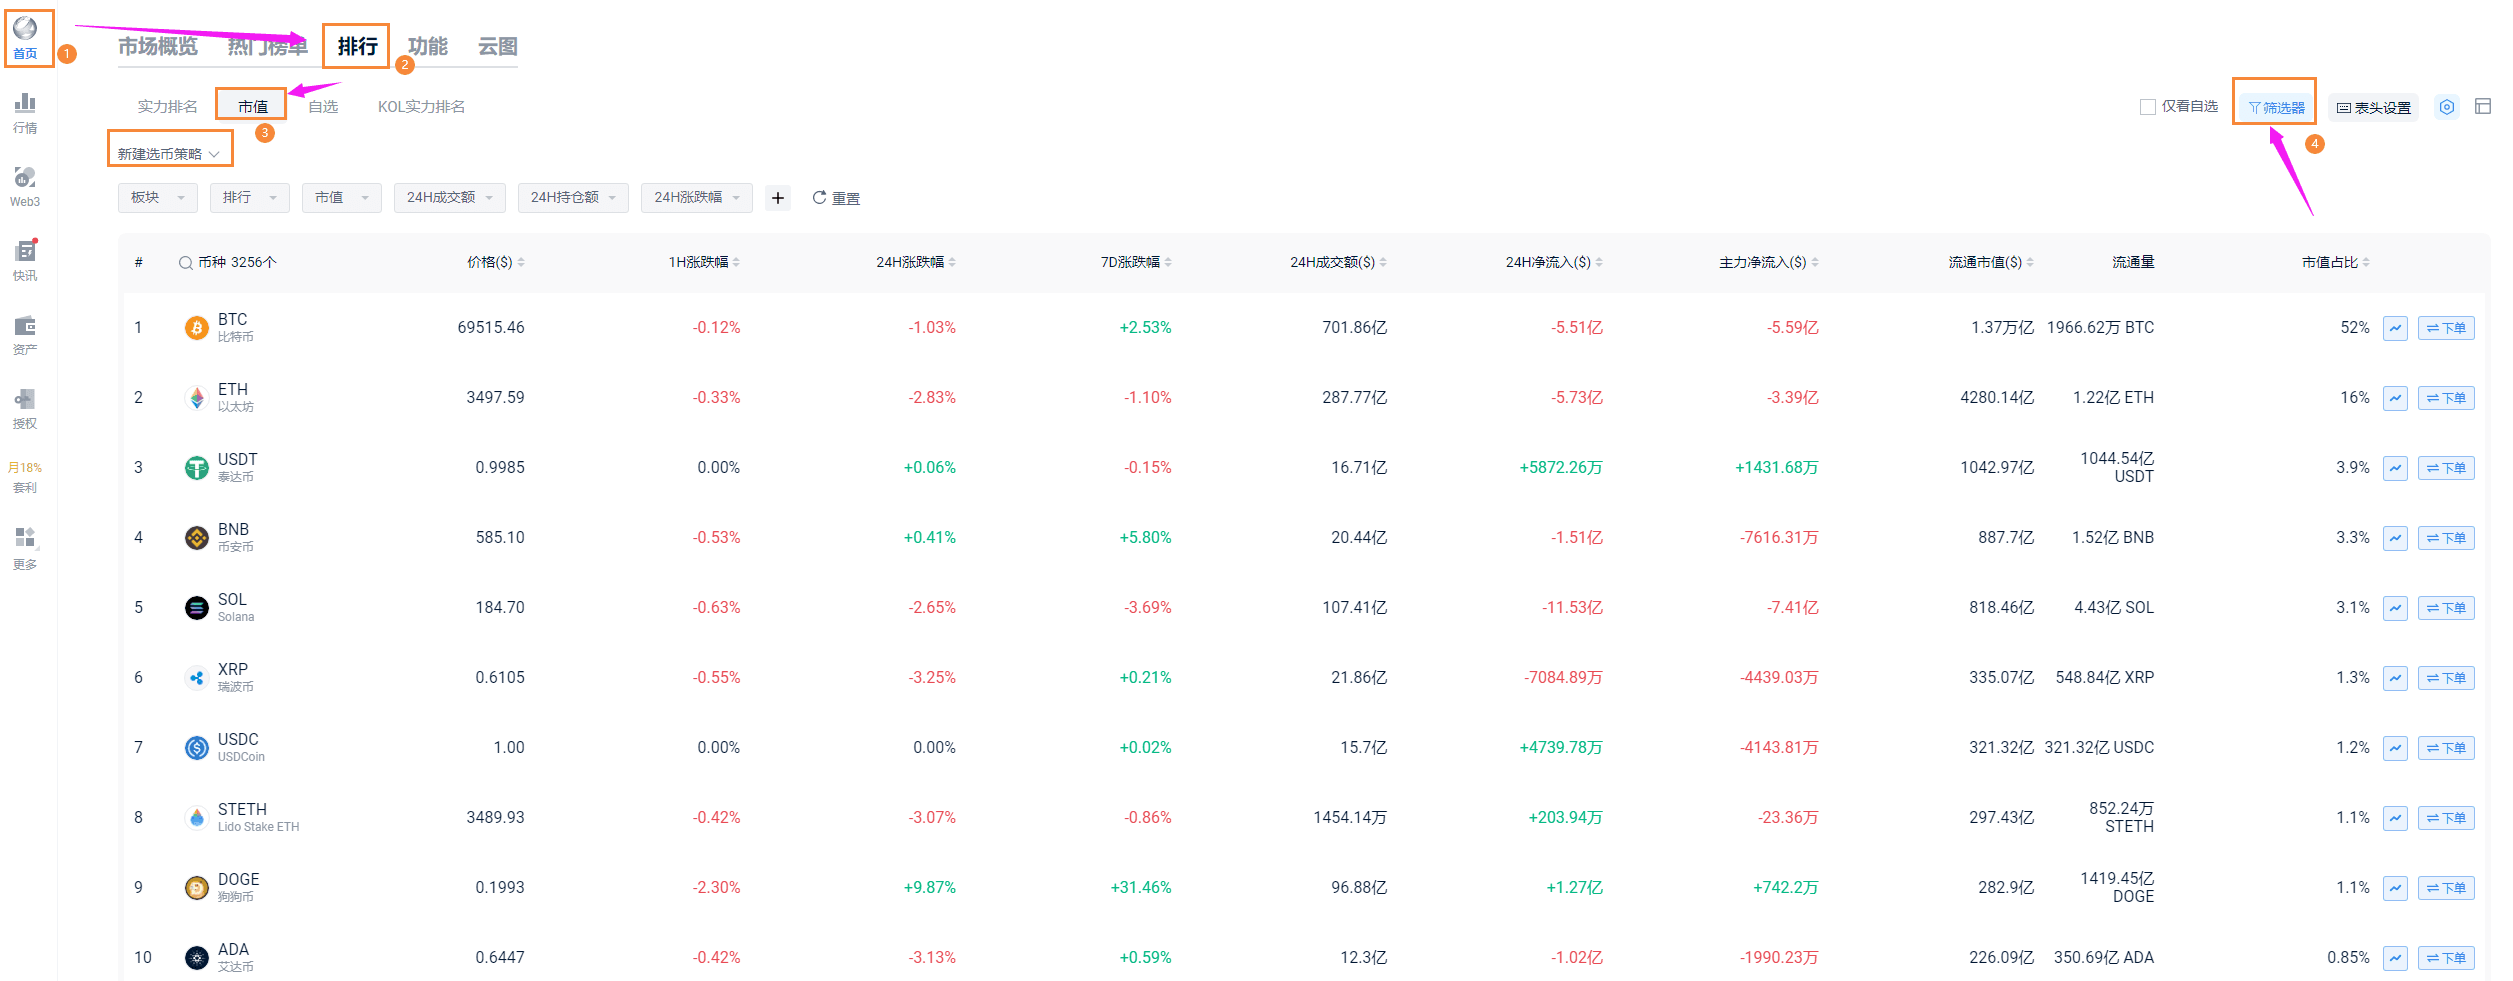Viewport: 2513px width, 981px height.
Task: Select the 实力排名 sub-tab
Action: click(x=167, y=107)
